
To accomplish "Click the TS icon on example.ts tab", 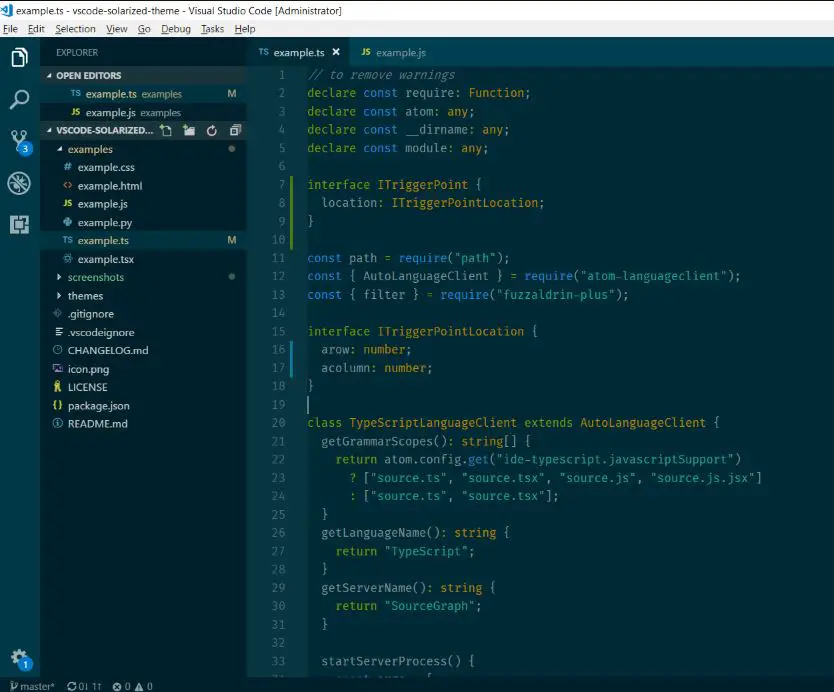I will click(x=263, y=52).
